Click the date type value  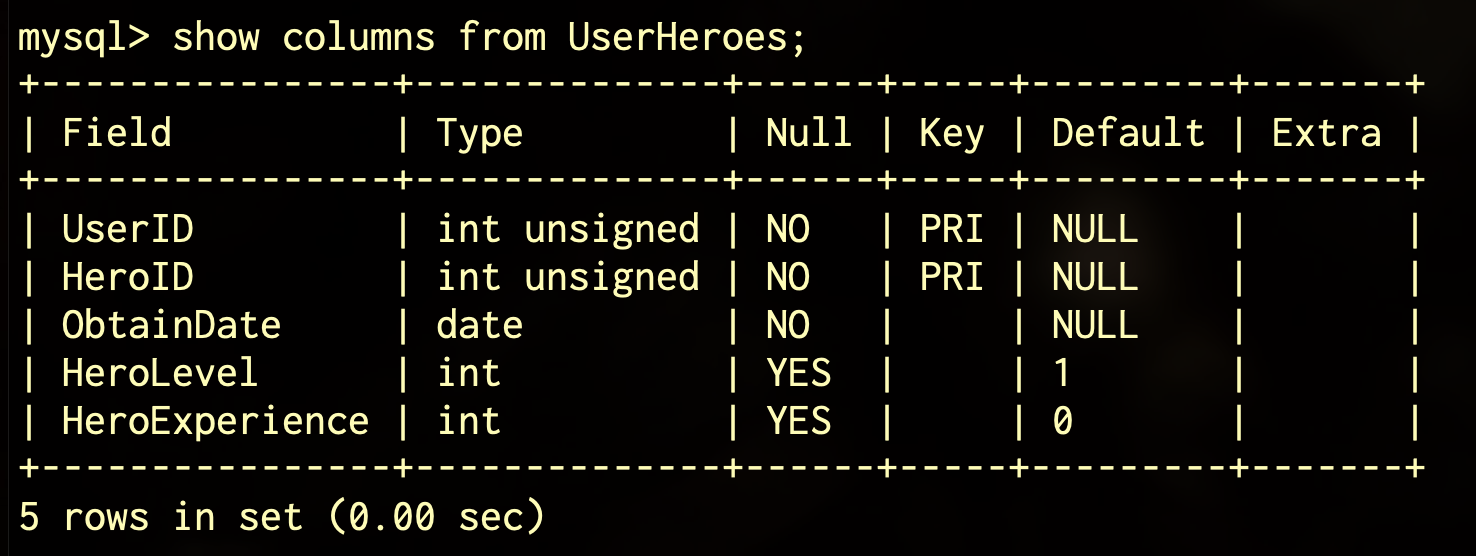pos(480,325)
